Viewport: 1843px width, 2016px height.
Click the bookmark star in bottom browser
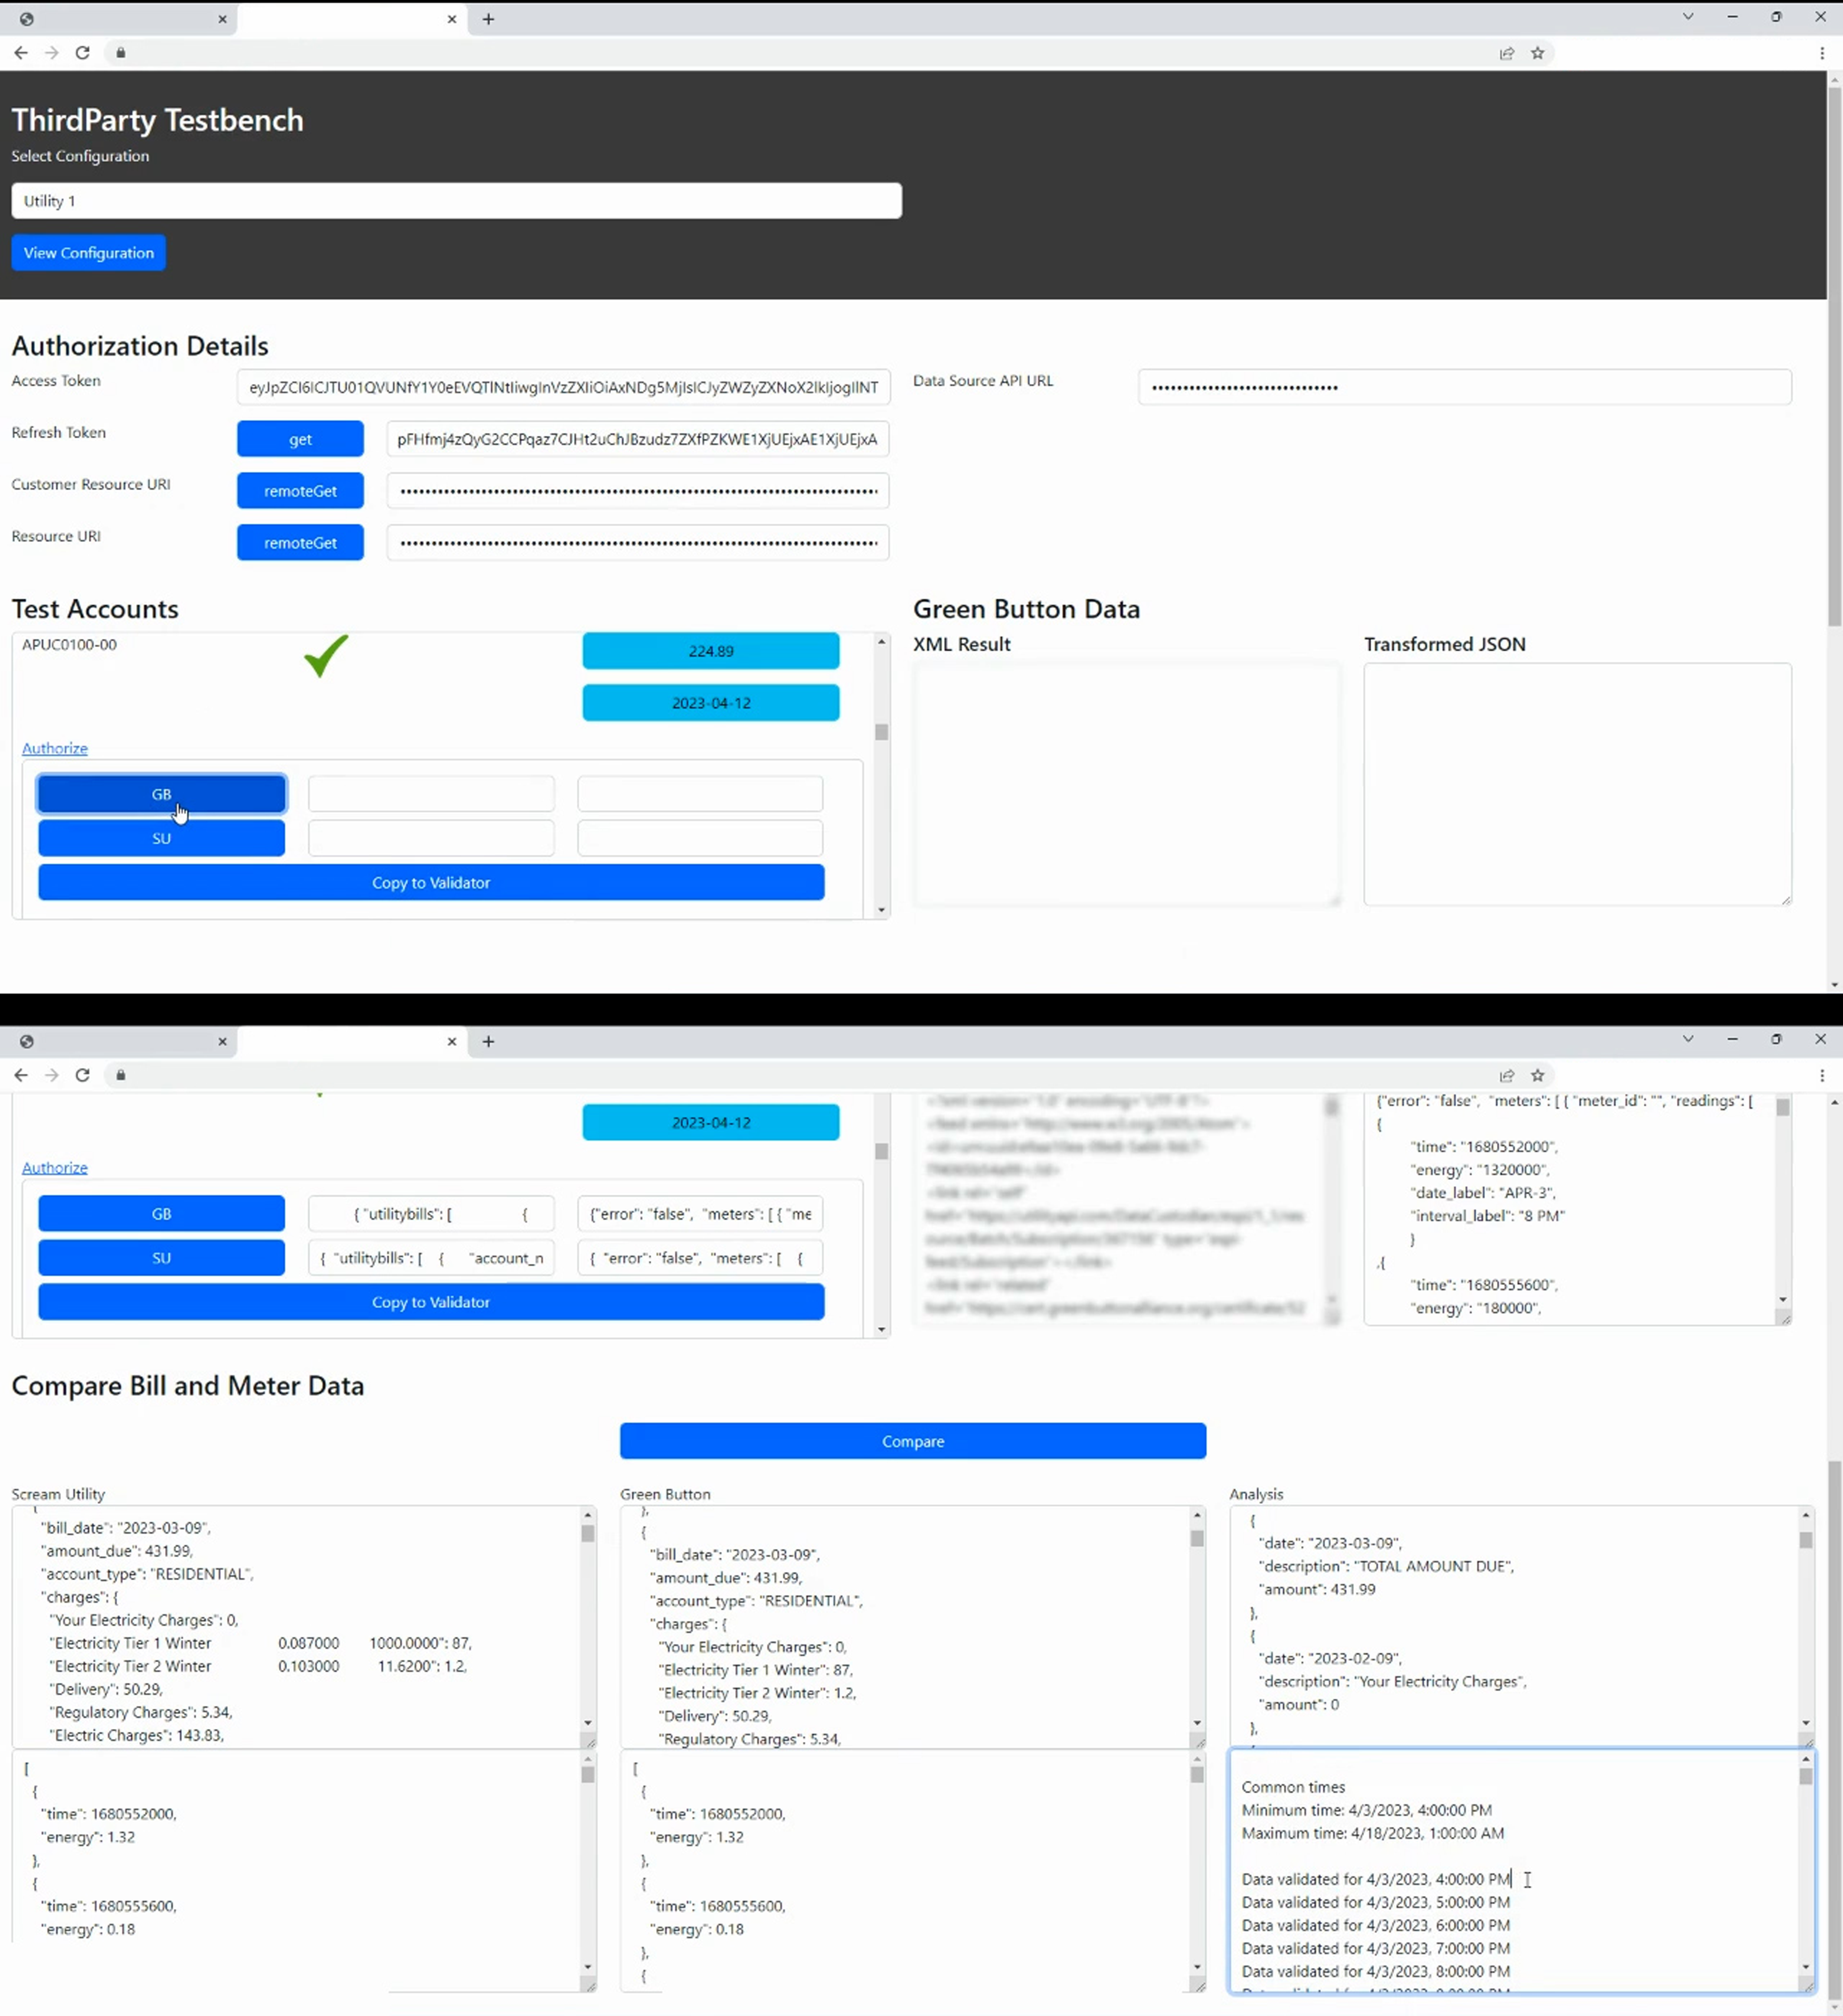pyautogui.click(x=1538, y=1075)
